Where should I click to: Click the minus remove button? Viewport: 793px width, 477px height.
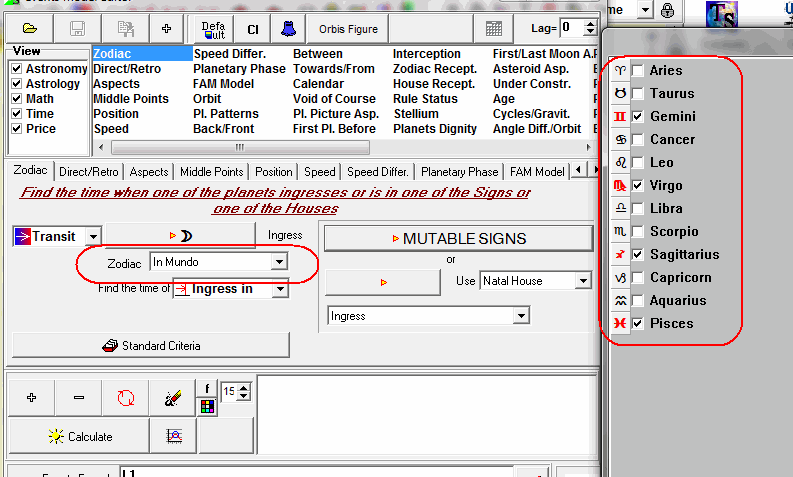pyautogui.click(x=79, y=397)
